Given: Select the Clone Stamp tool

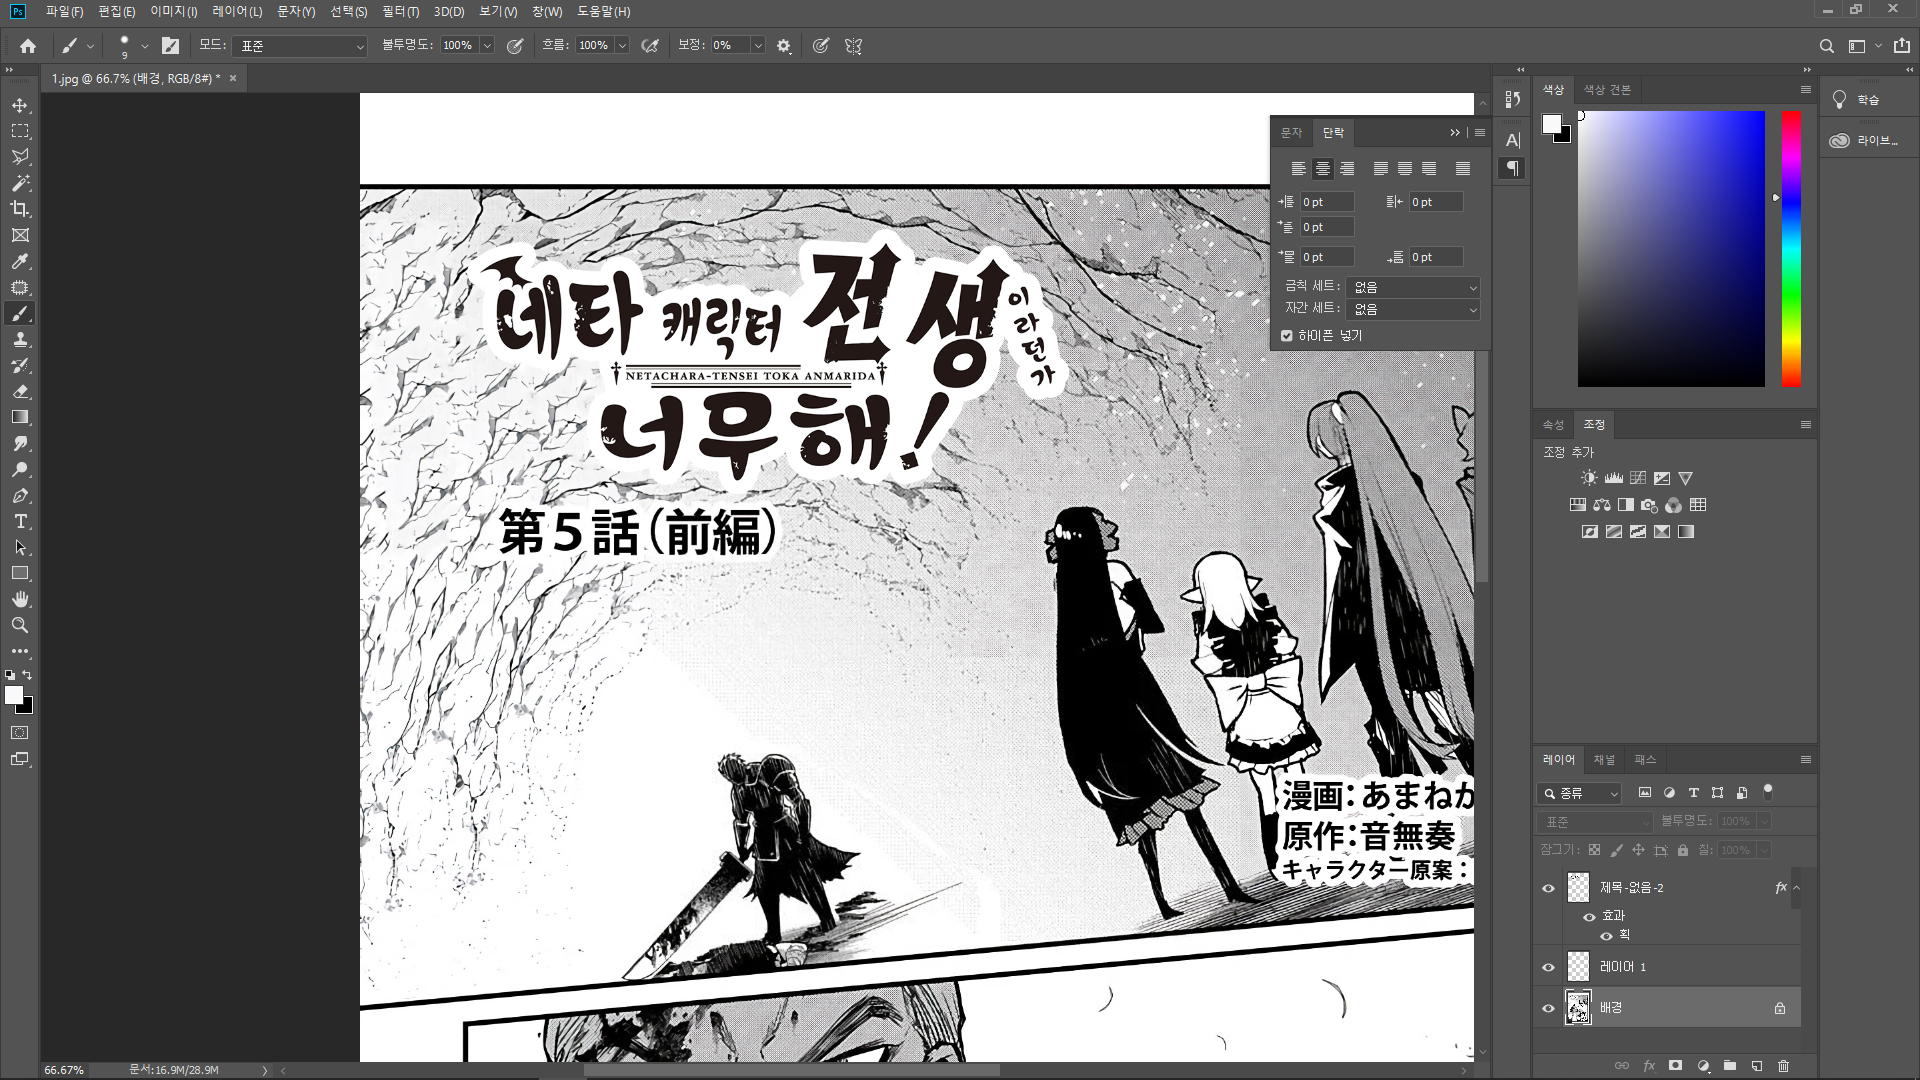Looking at the screenshot, I should coord(20,339).
